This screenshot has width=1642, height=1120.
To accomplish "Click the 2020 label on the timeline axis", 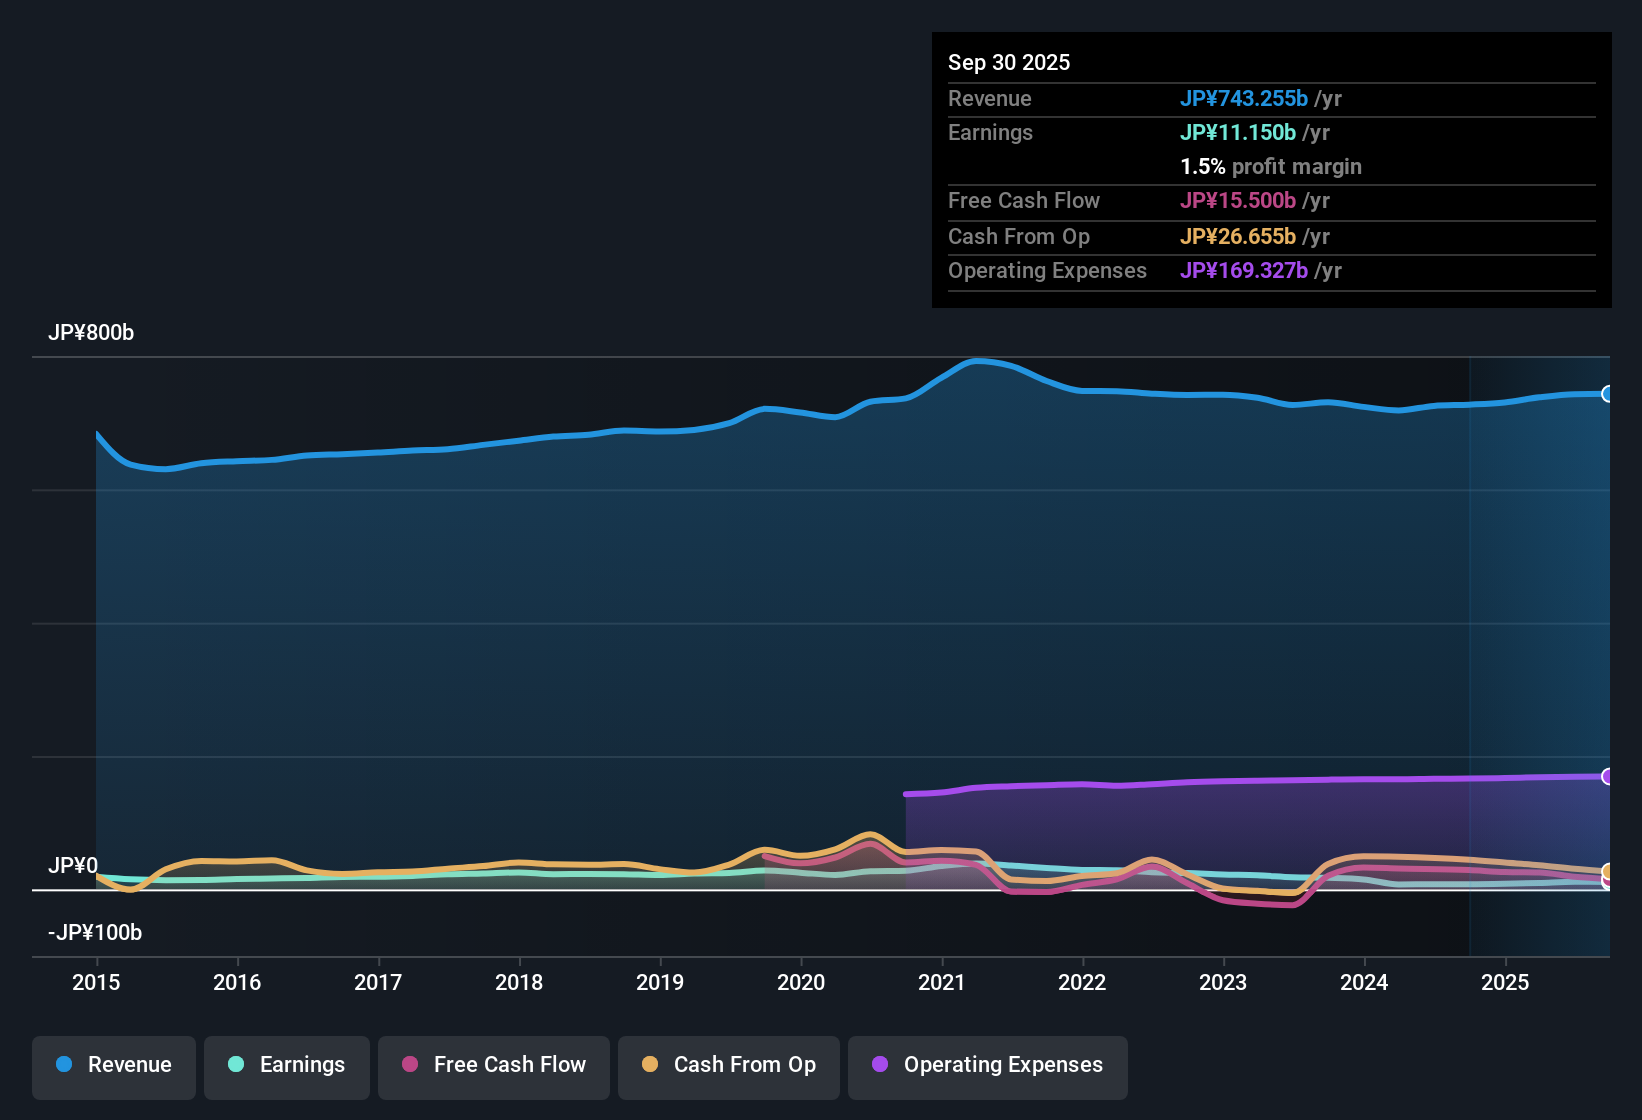I will pos(801,983).
